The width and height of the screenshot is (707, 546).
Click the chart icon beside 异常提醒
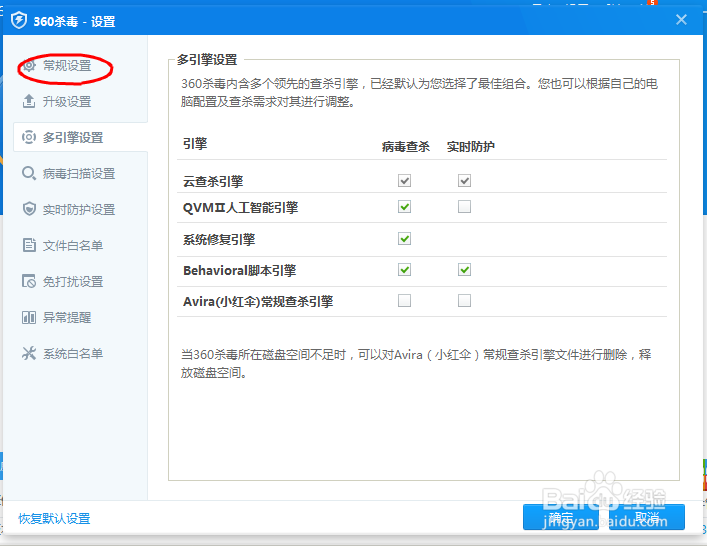29,317
